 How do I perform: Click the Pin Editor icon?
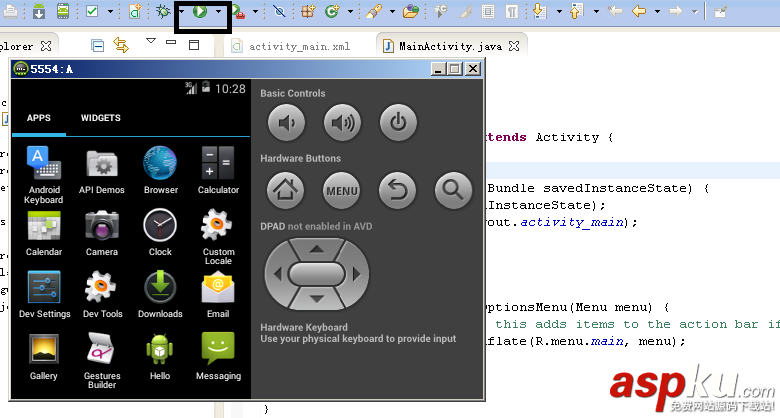[720, 12]
